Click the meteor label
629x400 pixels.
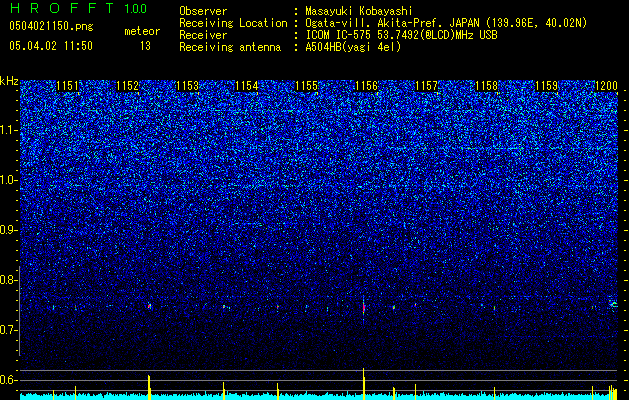coord(142,31)
